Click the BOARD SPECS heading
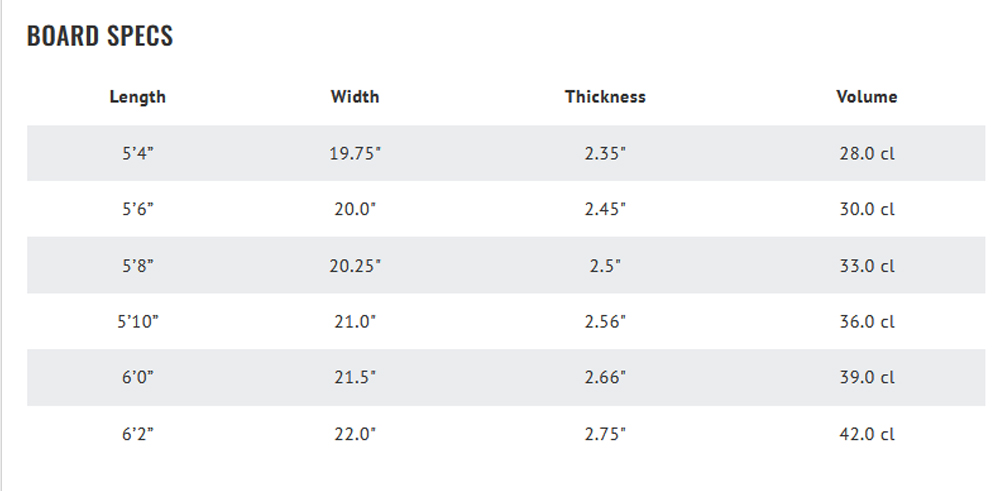The image size is (1000, 491). (x=99, y=36)
